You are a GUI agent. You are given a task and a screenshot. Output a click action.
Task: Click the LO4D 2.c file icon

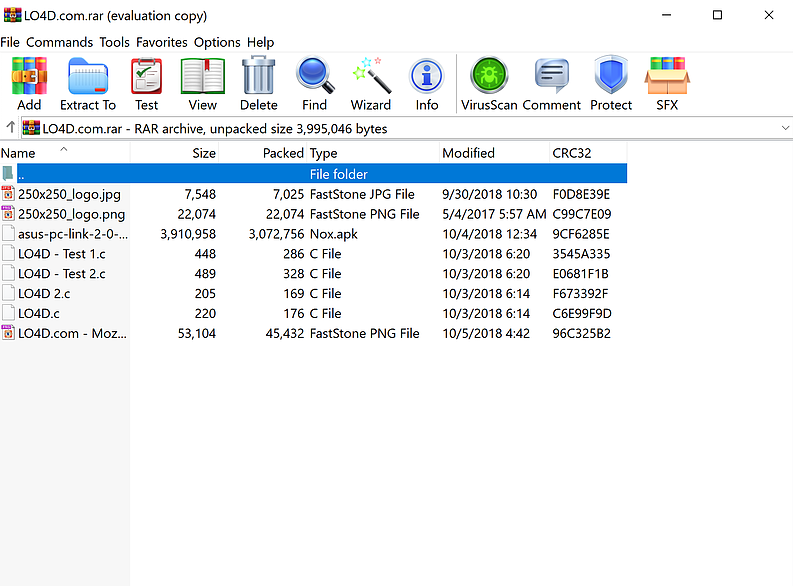[x=8, y=293]
